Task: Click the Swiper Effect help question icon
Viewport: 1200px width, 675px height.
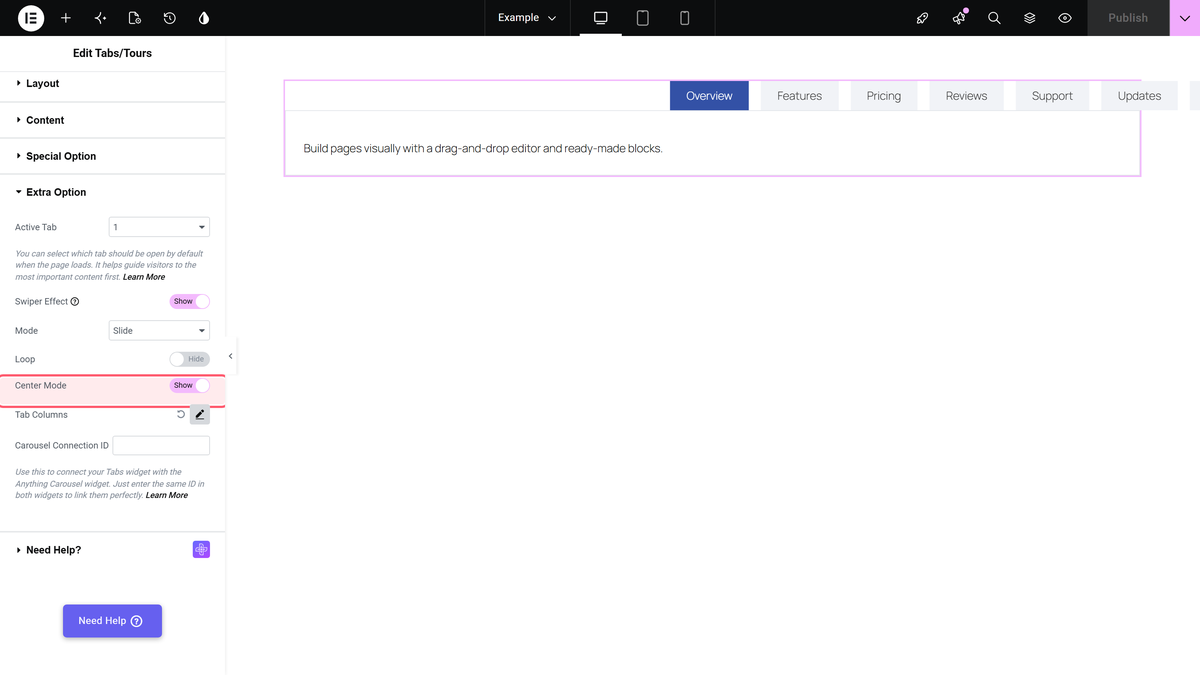Action: tap(75, 301)
